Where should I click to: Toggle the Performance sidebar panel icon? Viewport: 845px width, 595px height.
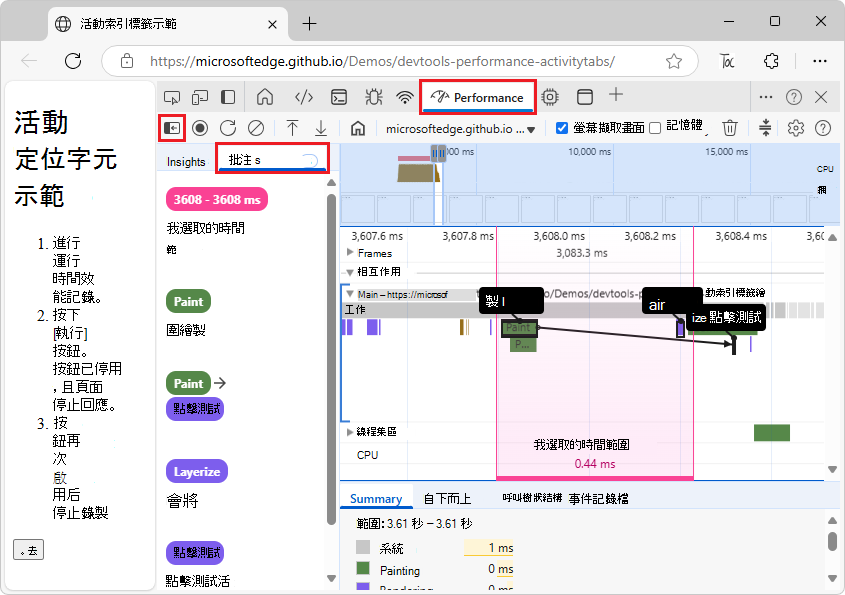pyautogui.click(x=172, y=128)
